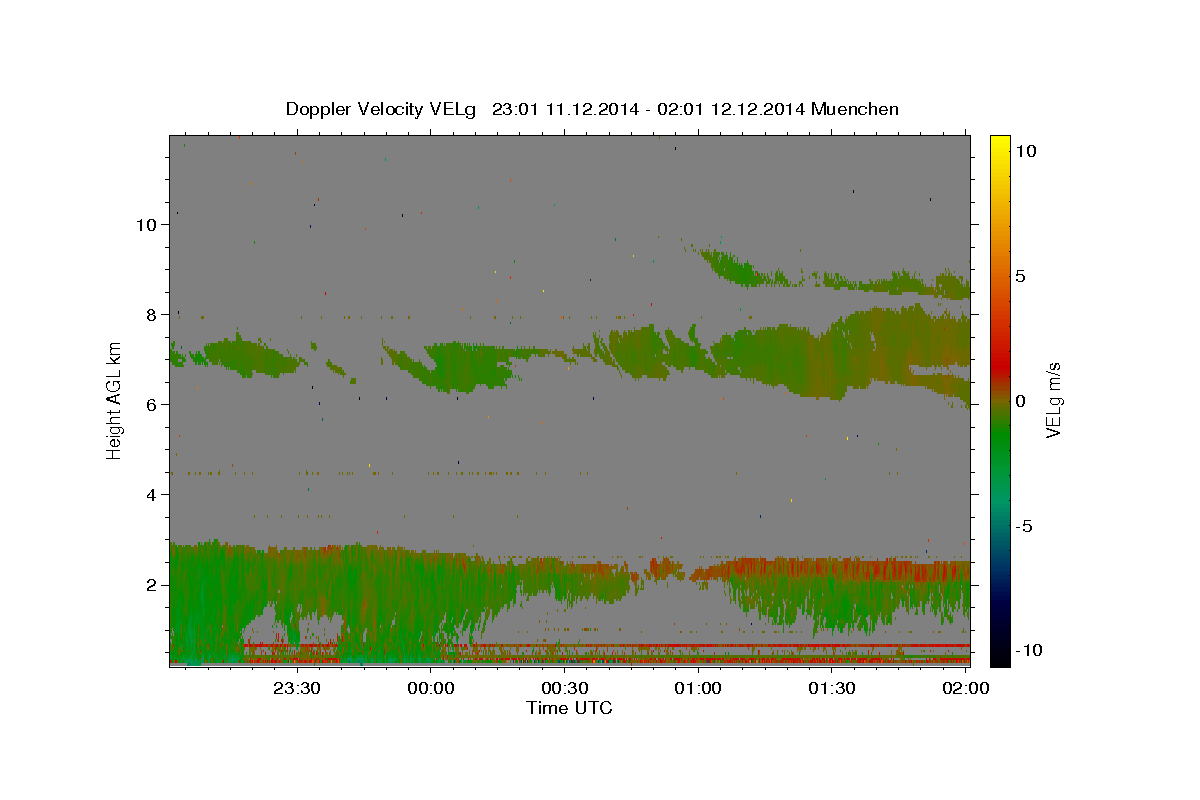
Task: Click the colorbar value 5 label
Action: point(1021,276)
